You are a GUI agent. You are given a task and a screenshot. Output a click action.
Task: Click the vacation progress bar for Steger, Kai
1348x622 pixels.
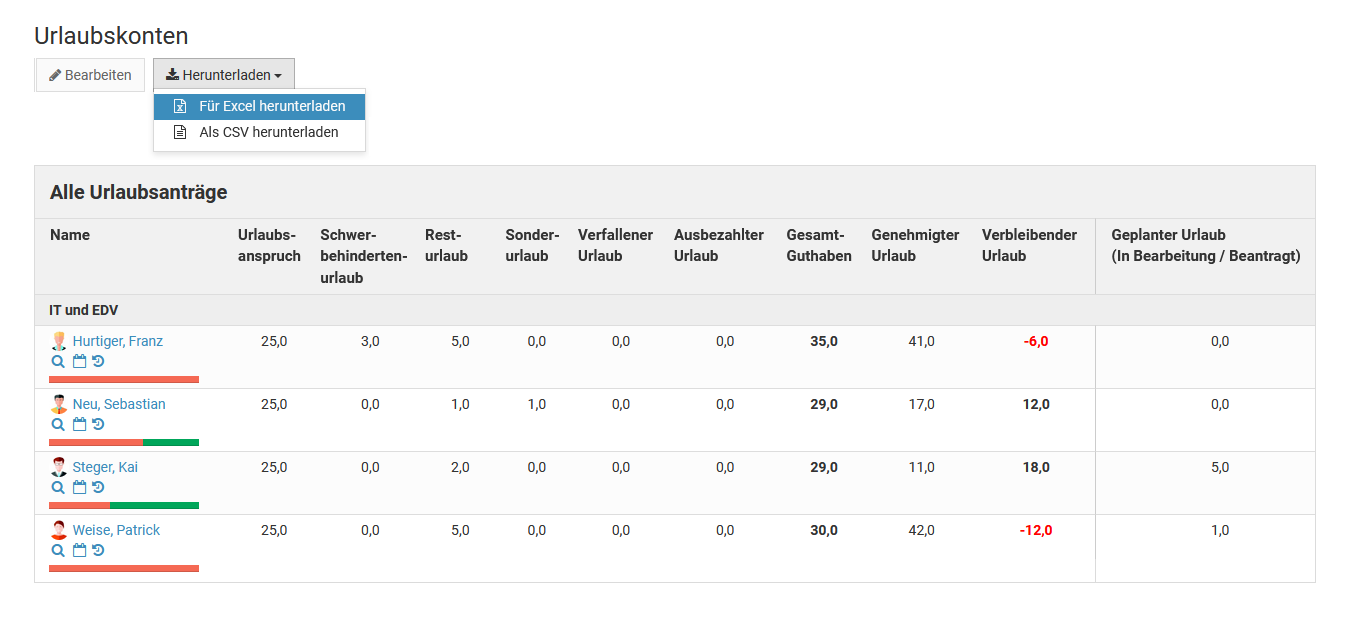pos(124,505)
